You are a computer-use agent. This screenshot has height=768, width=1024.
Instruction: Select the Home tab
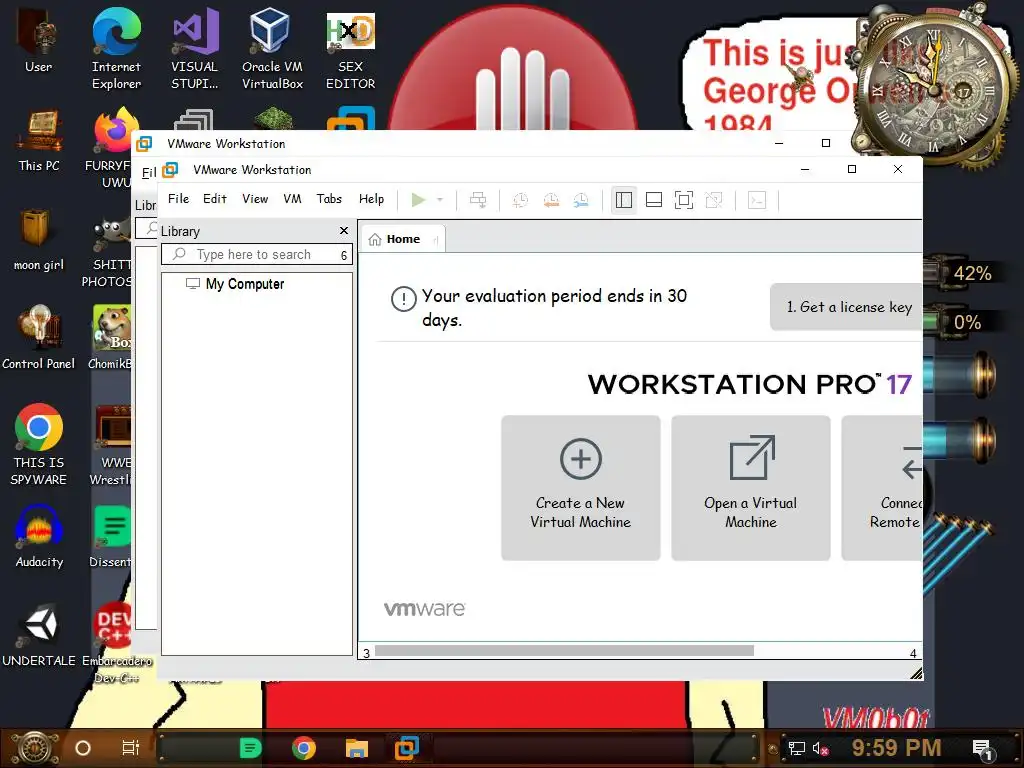pyautogui.click(x=403, y=239)
